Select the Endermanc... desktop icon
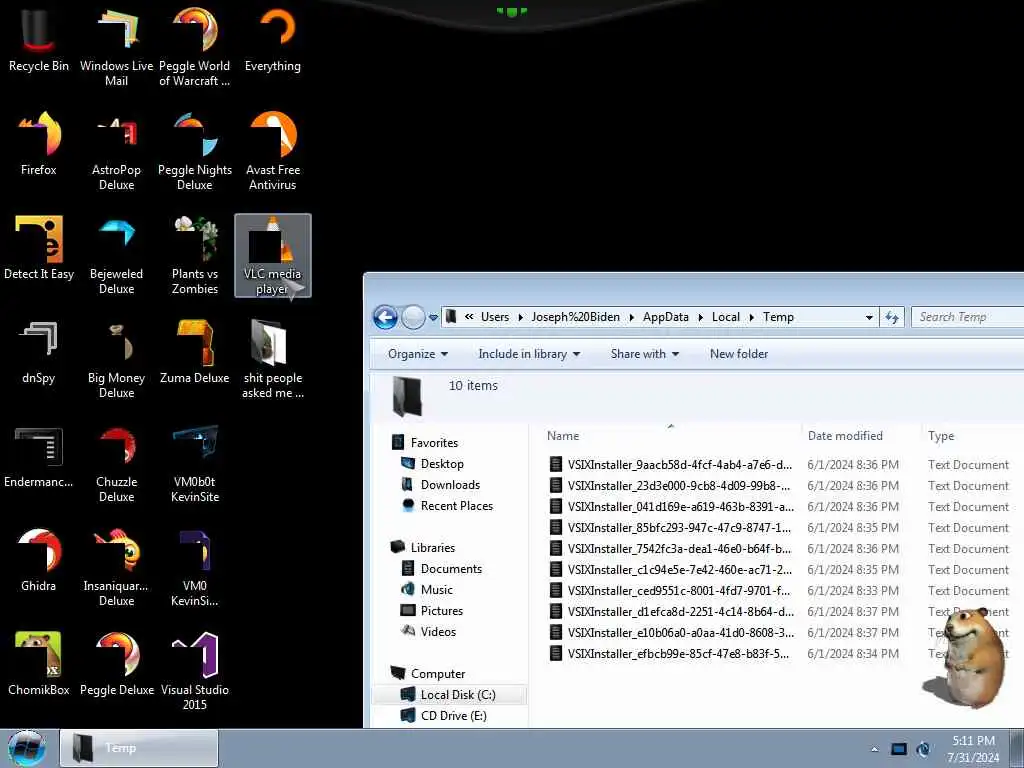The width and height of the screenshot is (1024, 768). (39, 456)
